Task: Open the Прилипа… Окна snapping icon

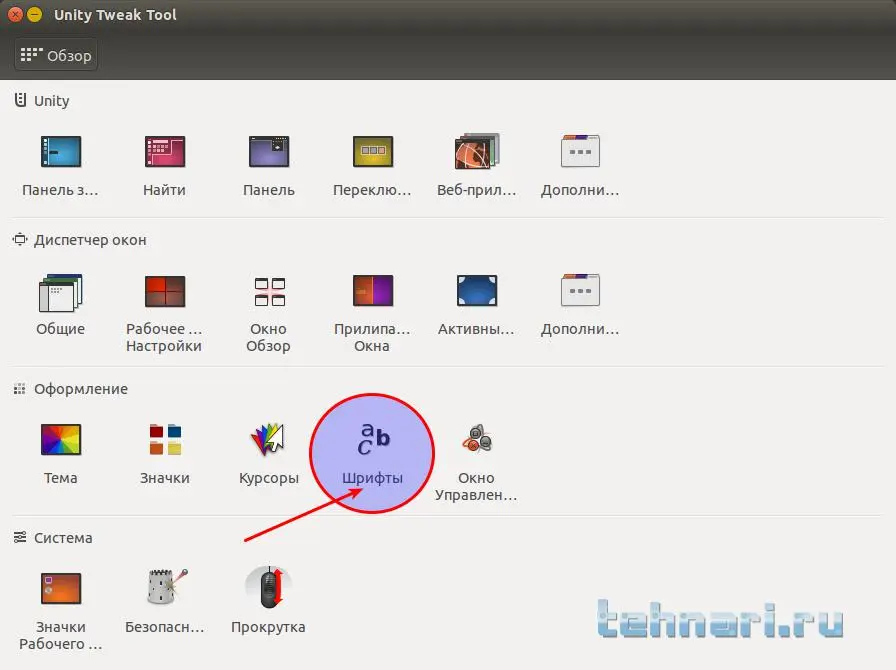Action: 373,291
